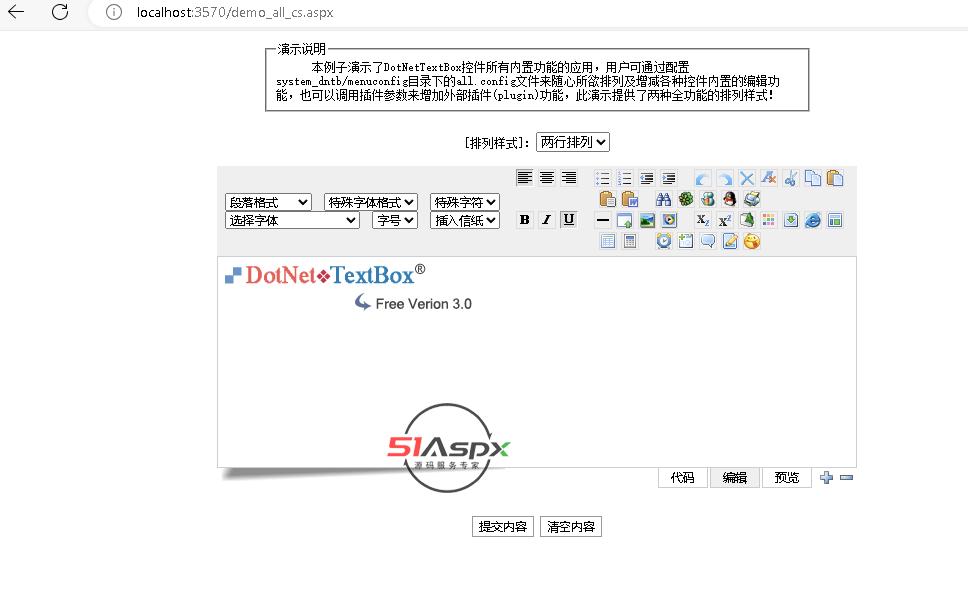Click the window upload arrow icon
Image resolution: width=968 pixels, height=608 pixels.
[625, 220]
